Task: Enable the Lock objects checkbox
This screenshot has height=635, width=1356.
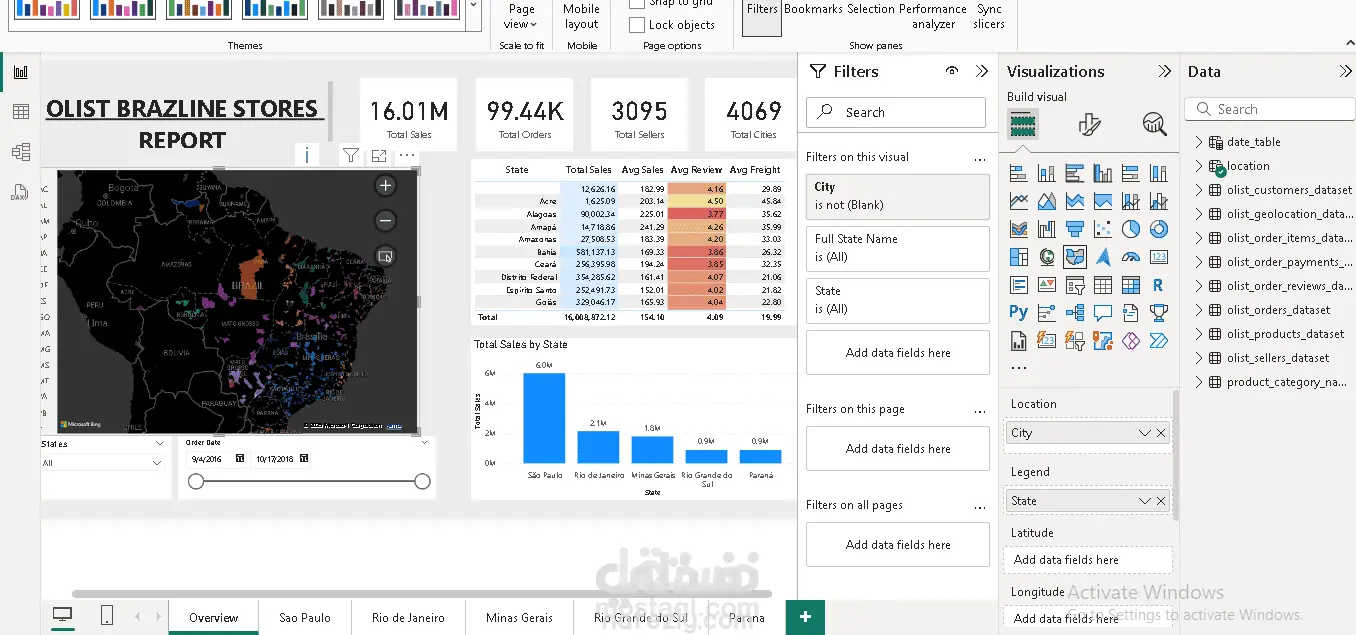Action: click(x=637, y=25)
